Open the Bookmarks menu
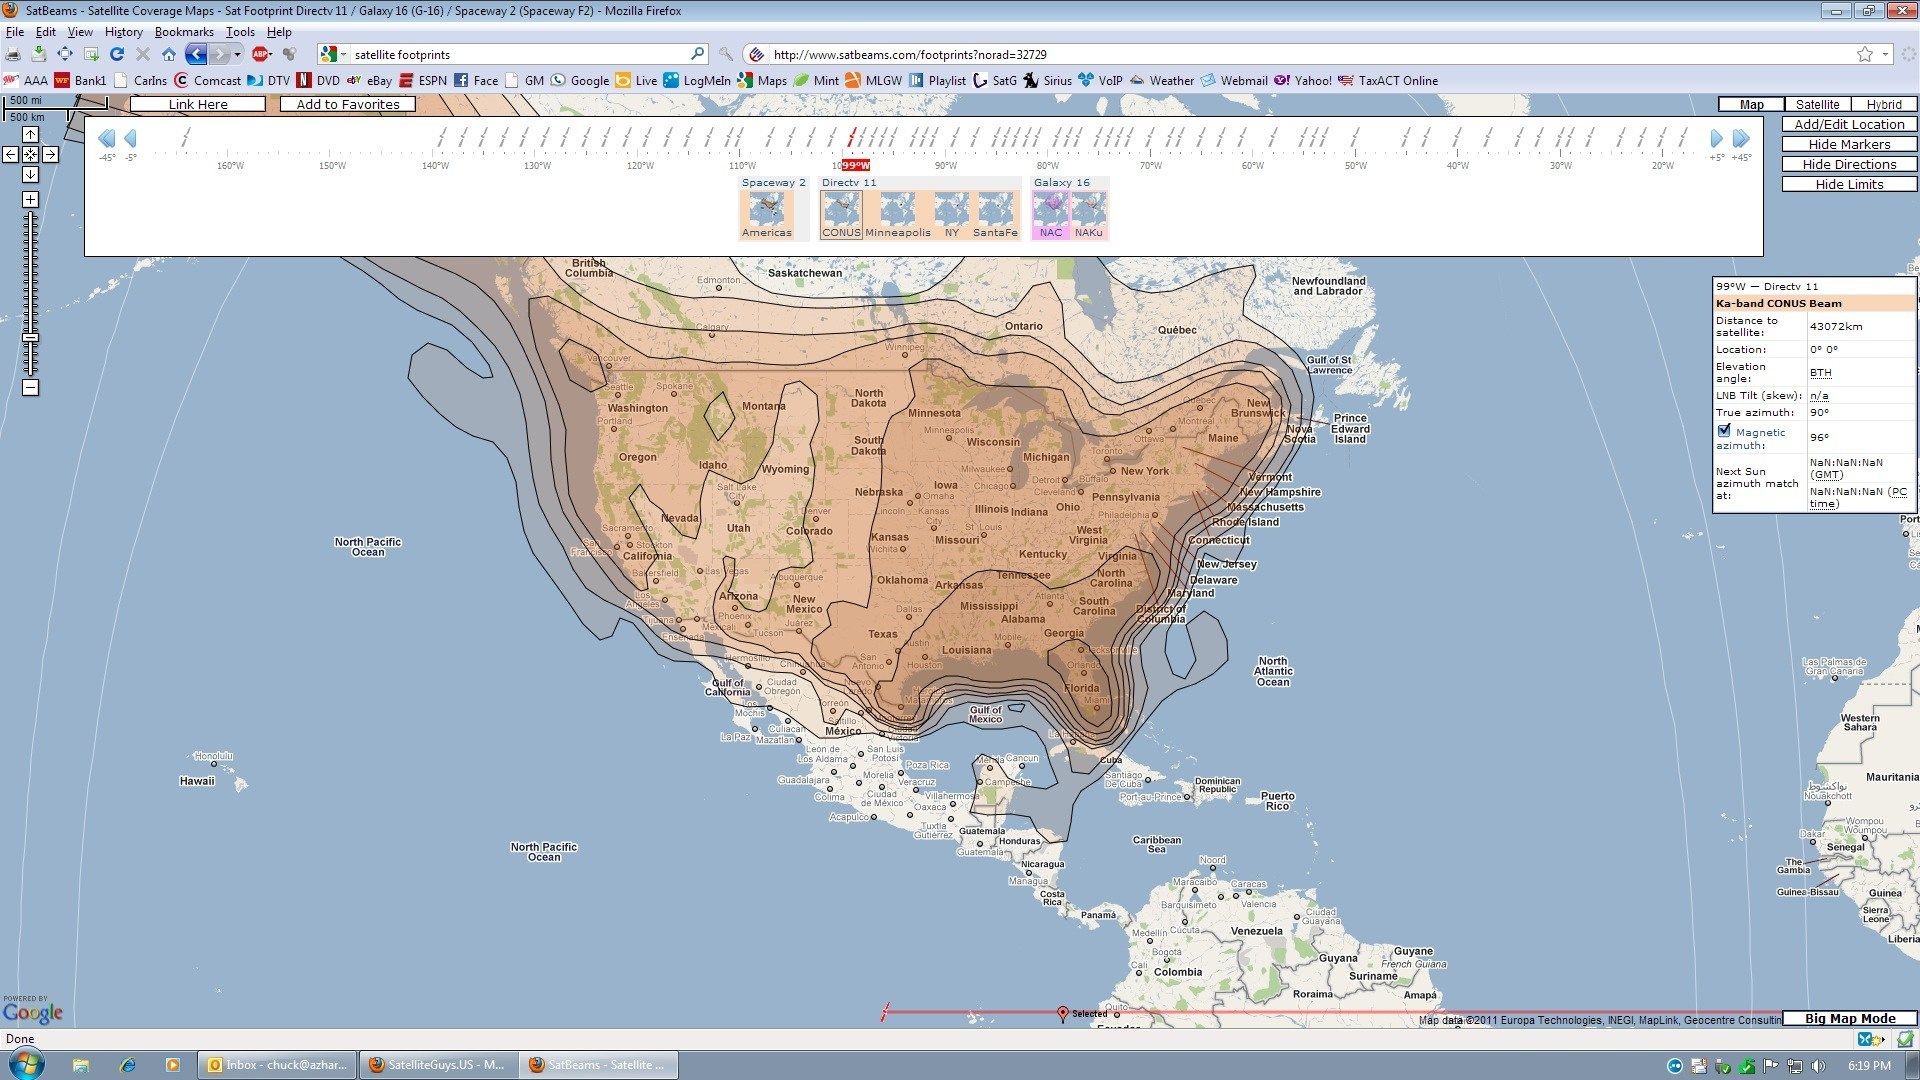Screen dimensions: 1920x1080 (184, 32)
